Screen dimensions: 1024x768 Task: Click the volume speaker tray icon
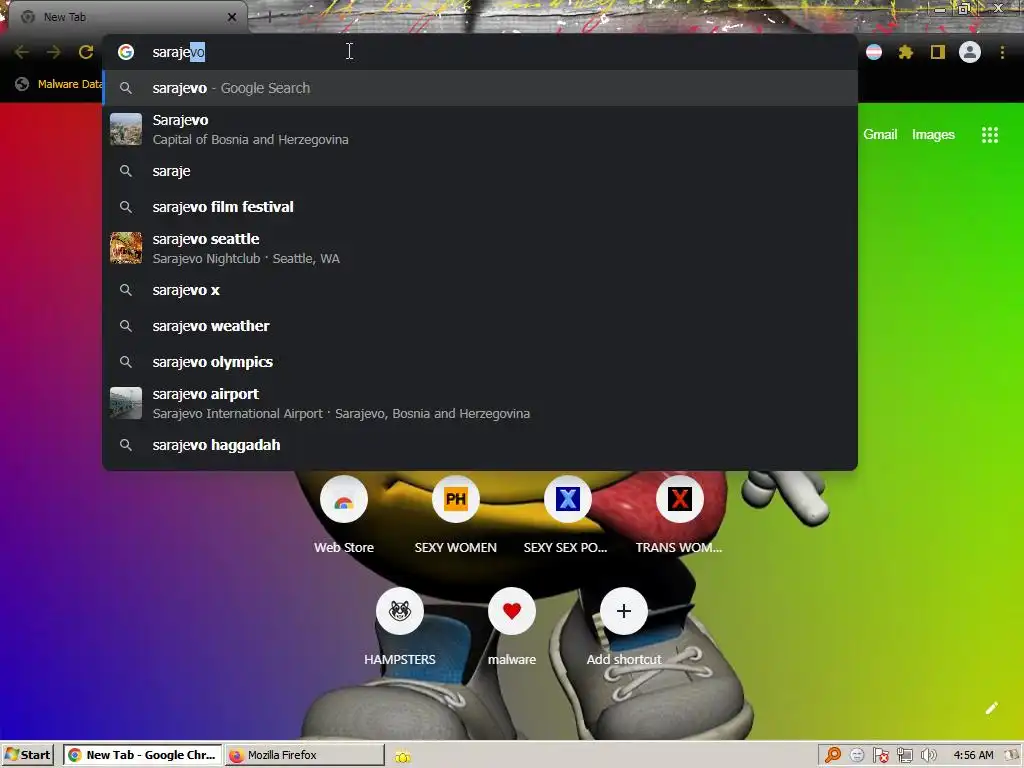click(928, 755)
